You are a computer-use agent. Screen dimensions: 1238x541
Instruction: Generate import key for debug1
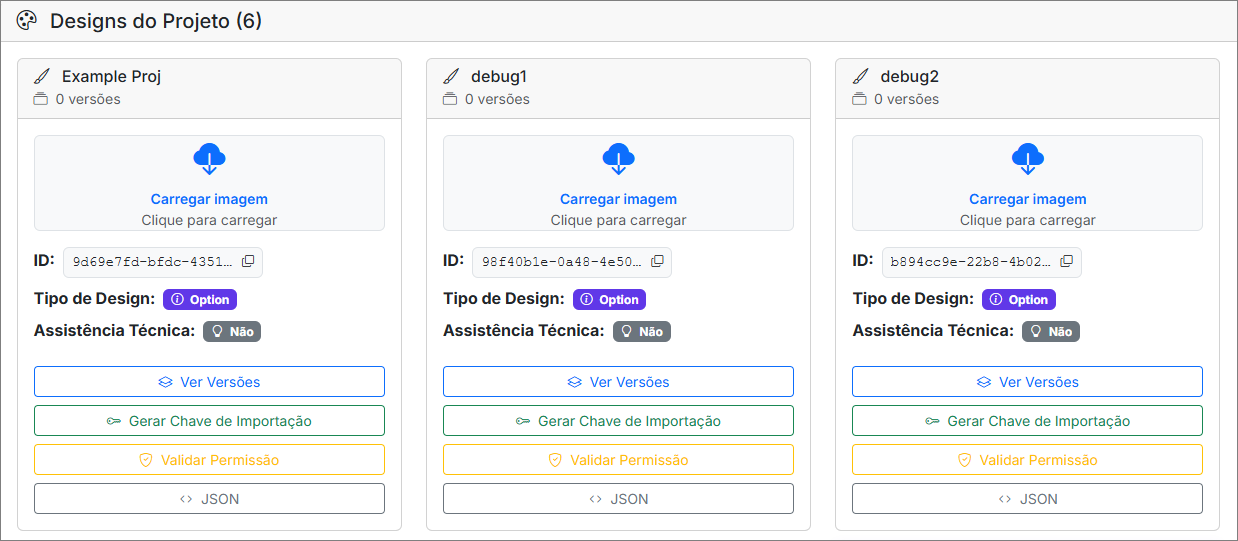pyautogui.click(x=618, y=421)
